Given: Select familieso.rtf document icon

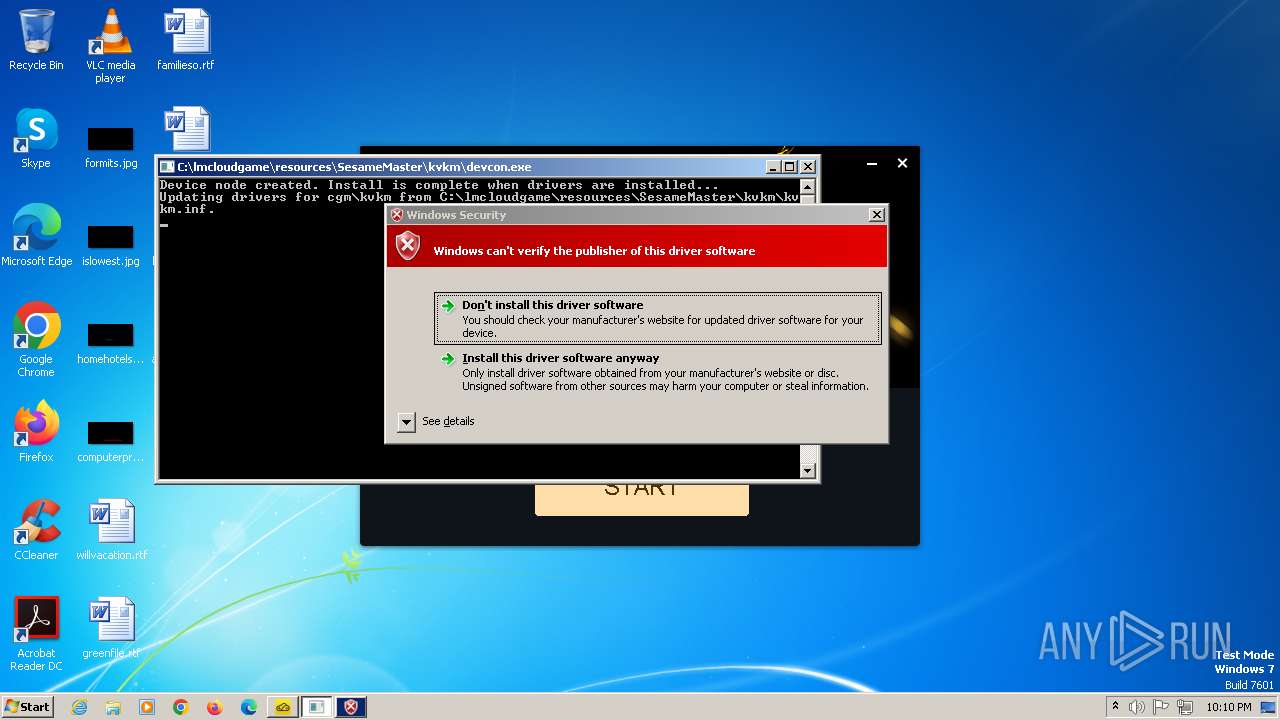Looking at the screenshot, I should pyautogui.click(x=186, y=40).
